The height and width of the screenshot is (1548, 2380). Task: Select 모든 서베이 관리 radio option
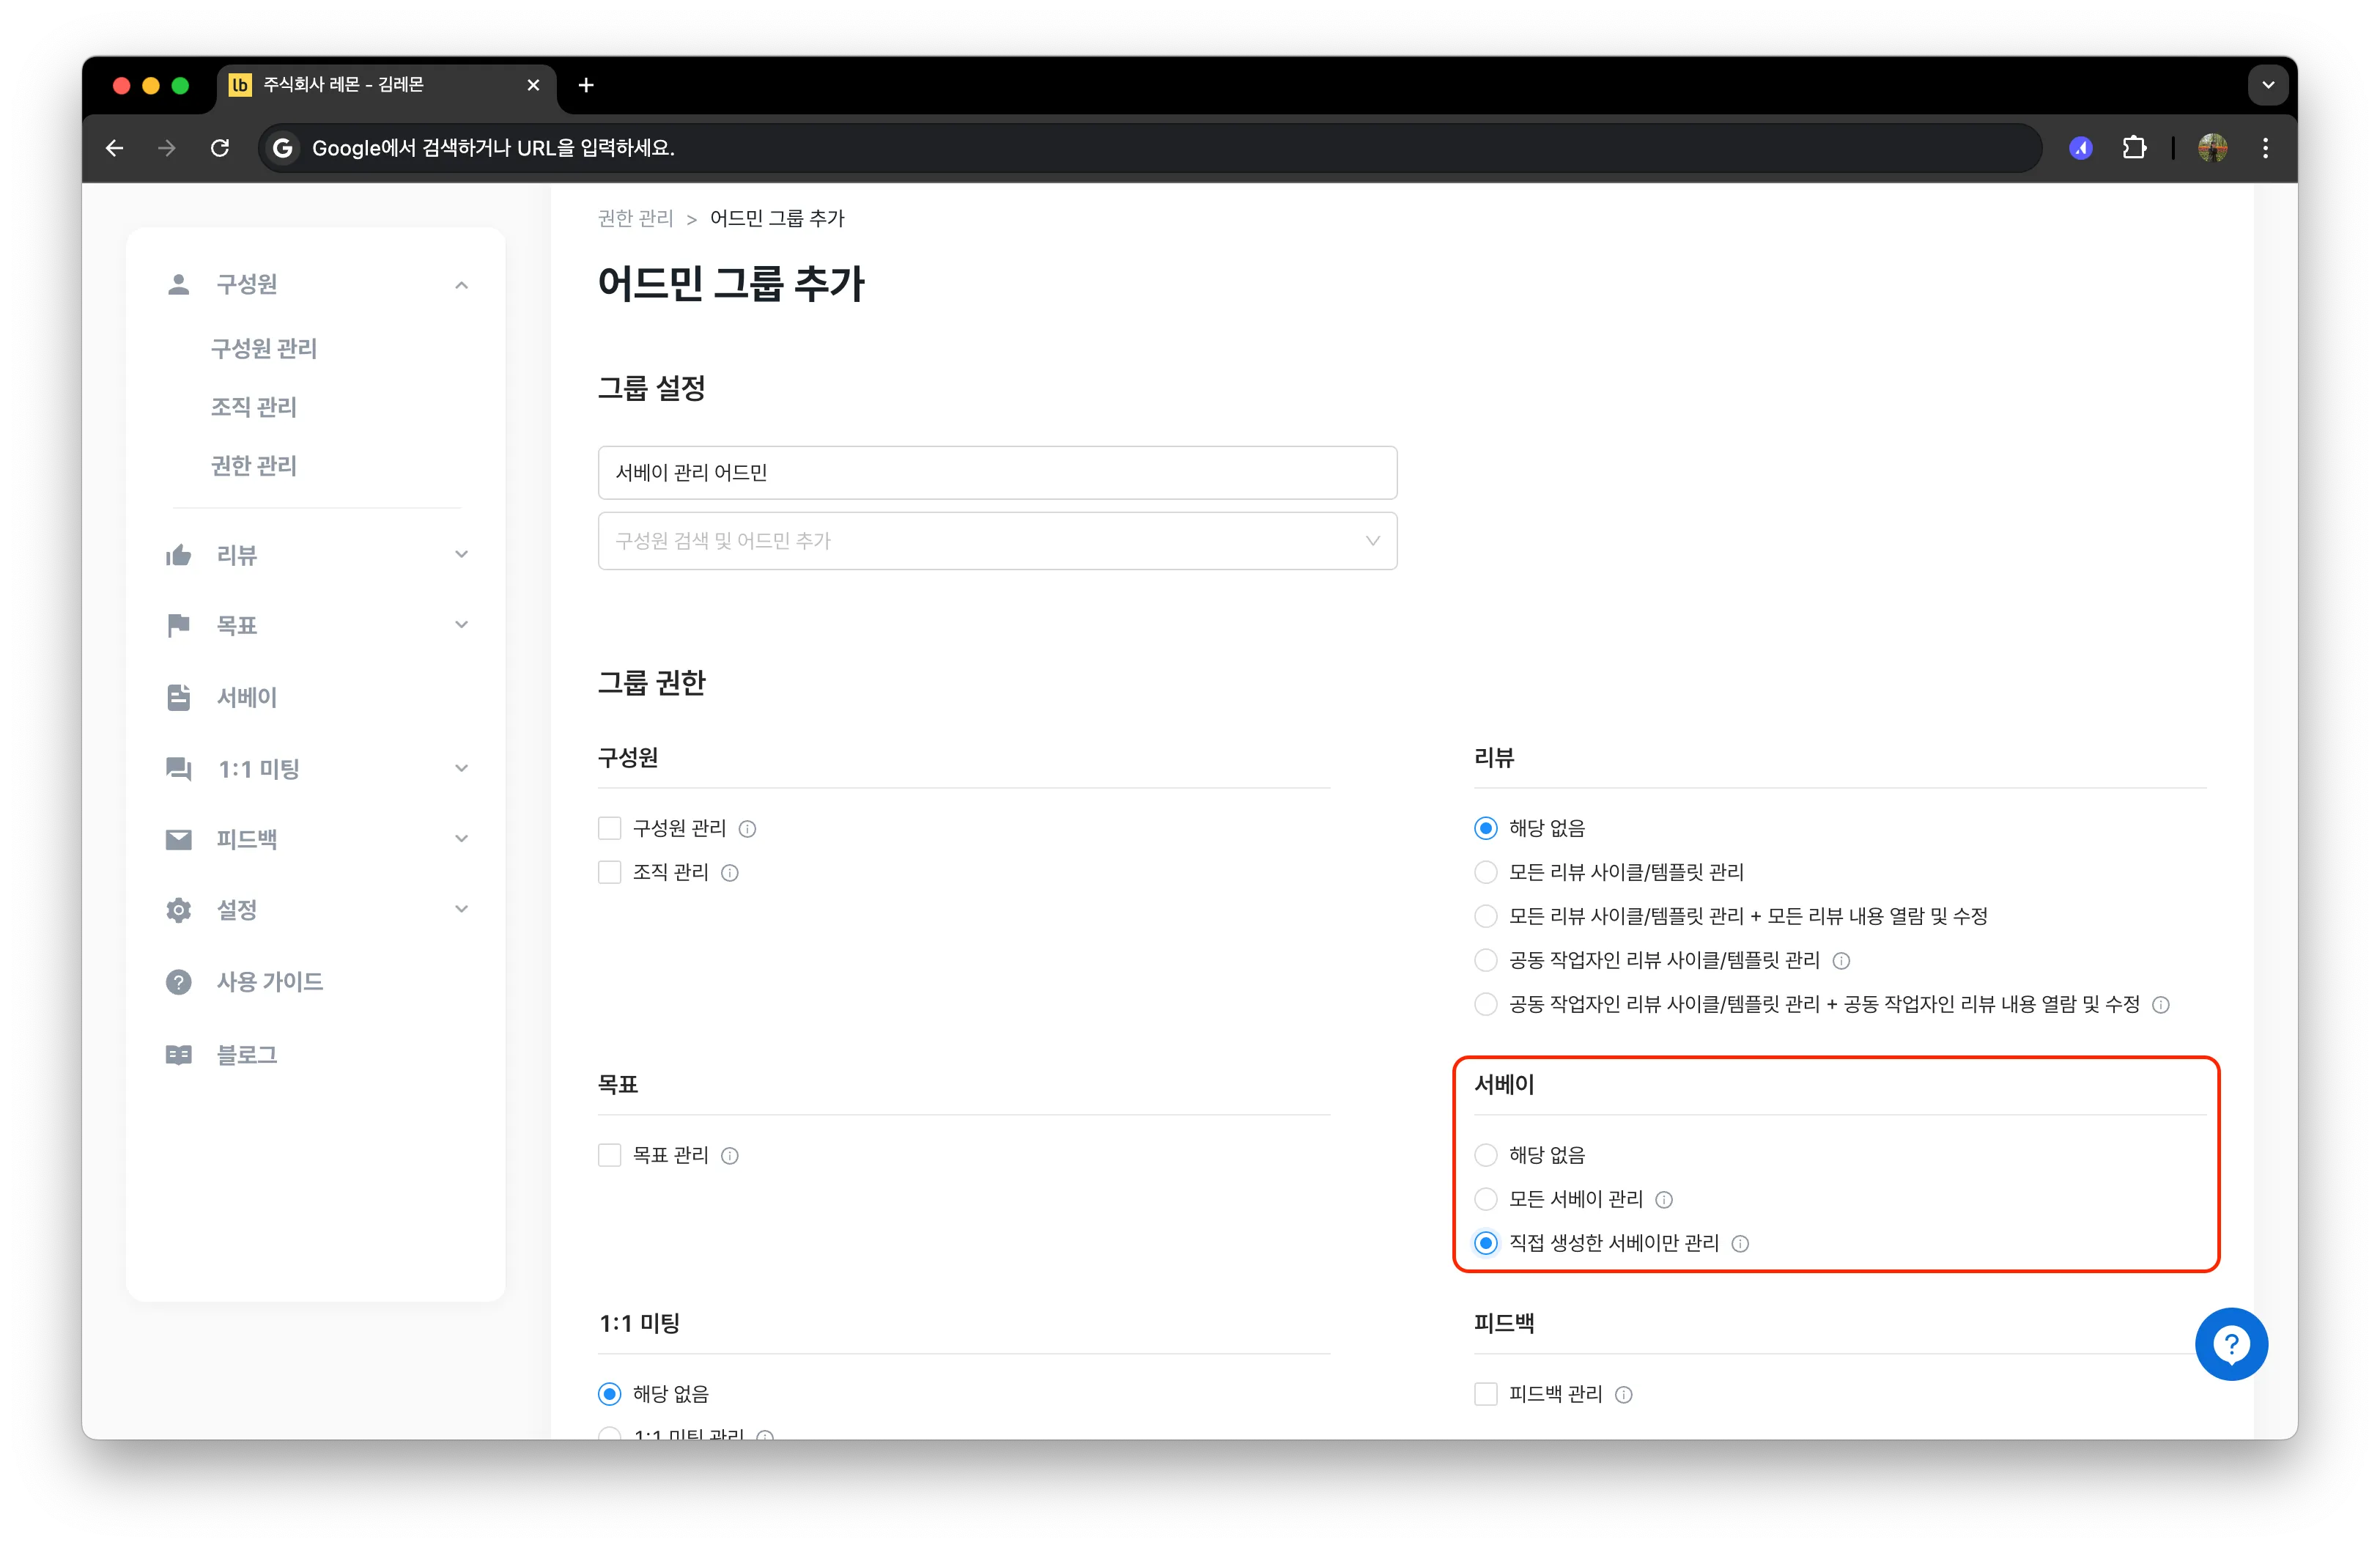pyautogui.click(x=1485, y=1199)
